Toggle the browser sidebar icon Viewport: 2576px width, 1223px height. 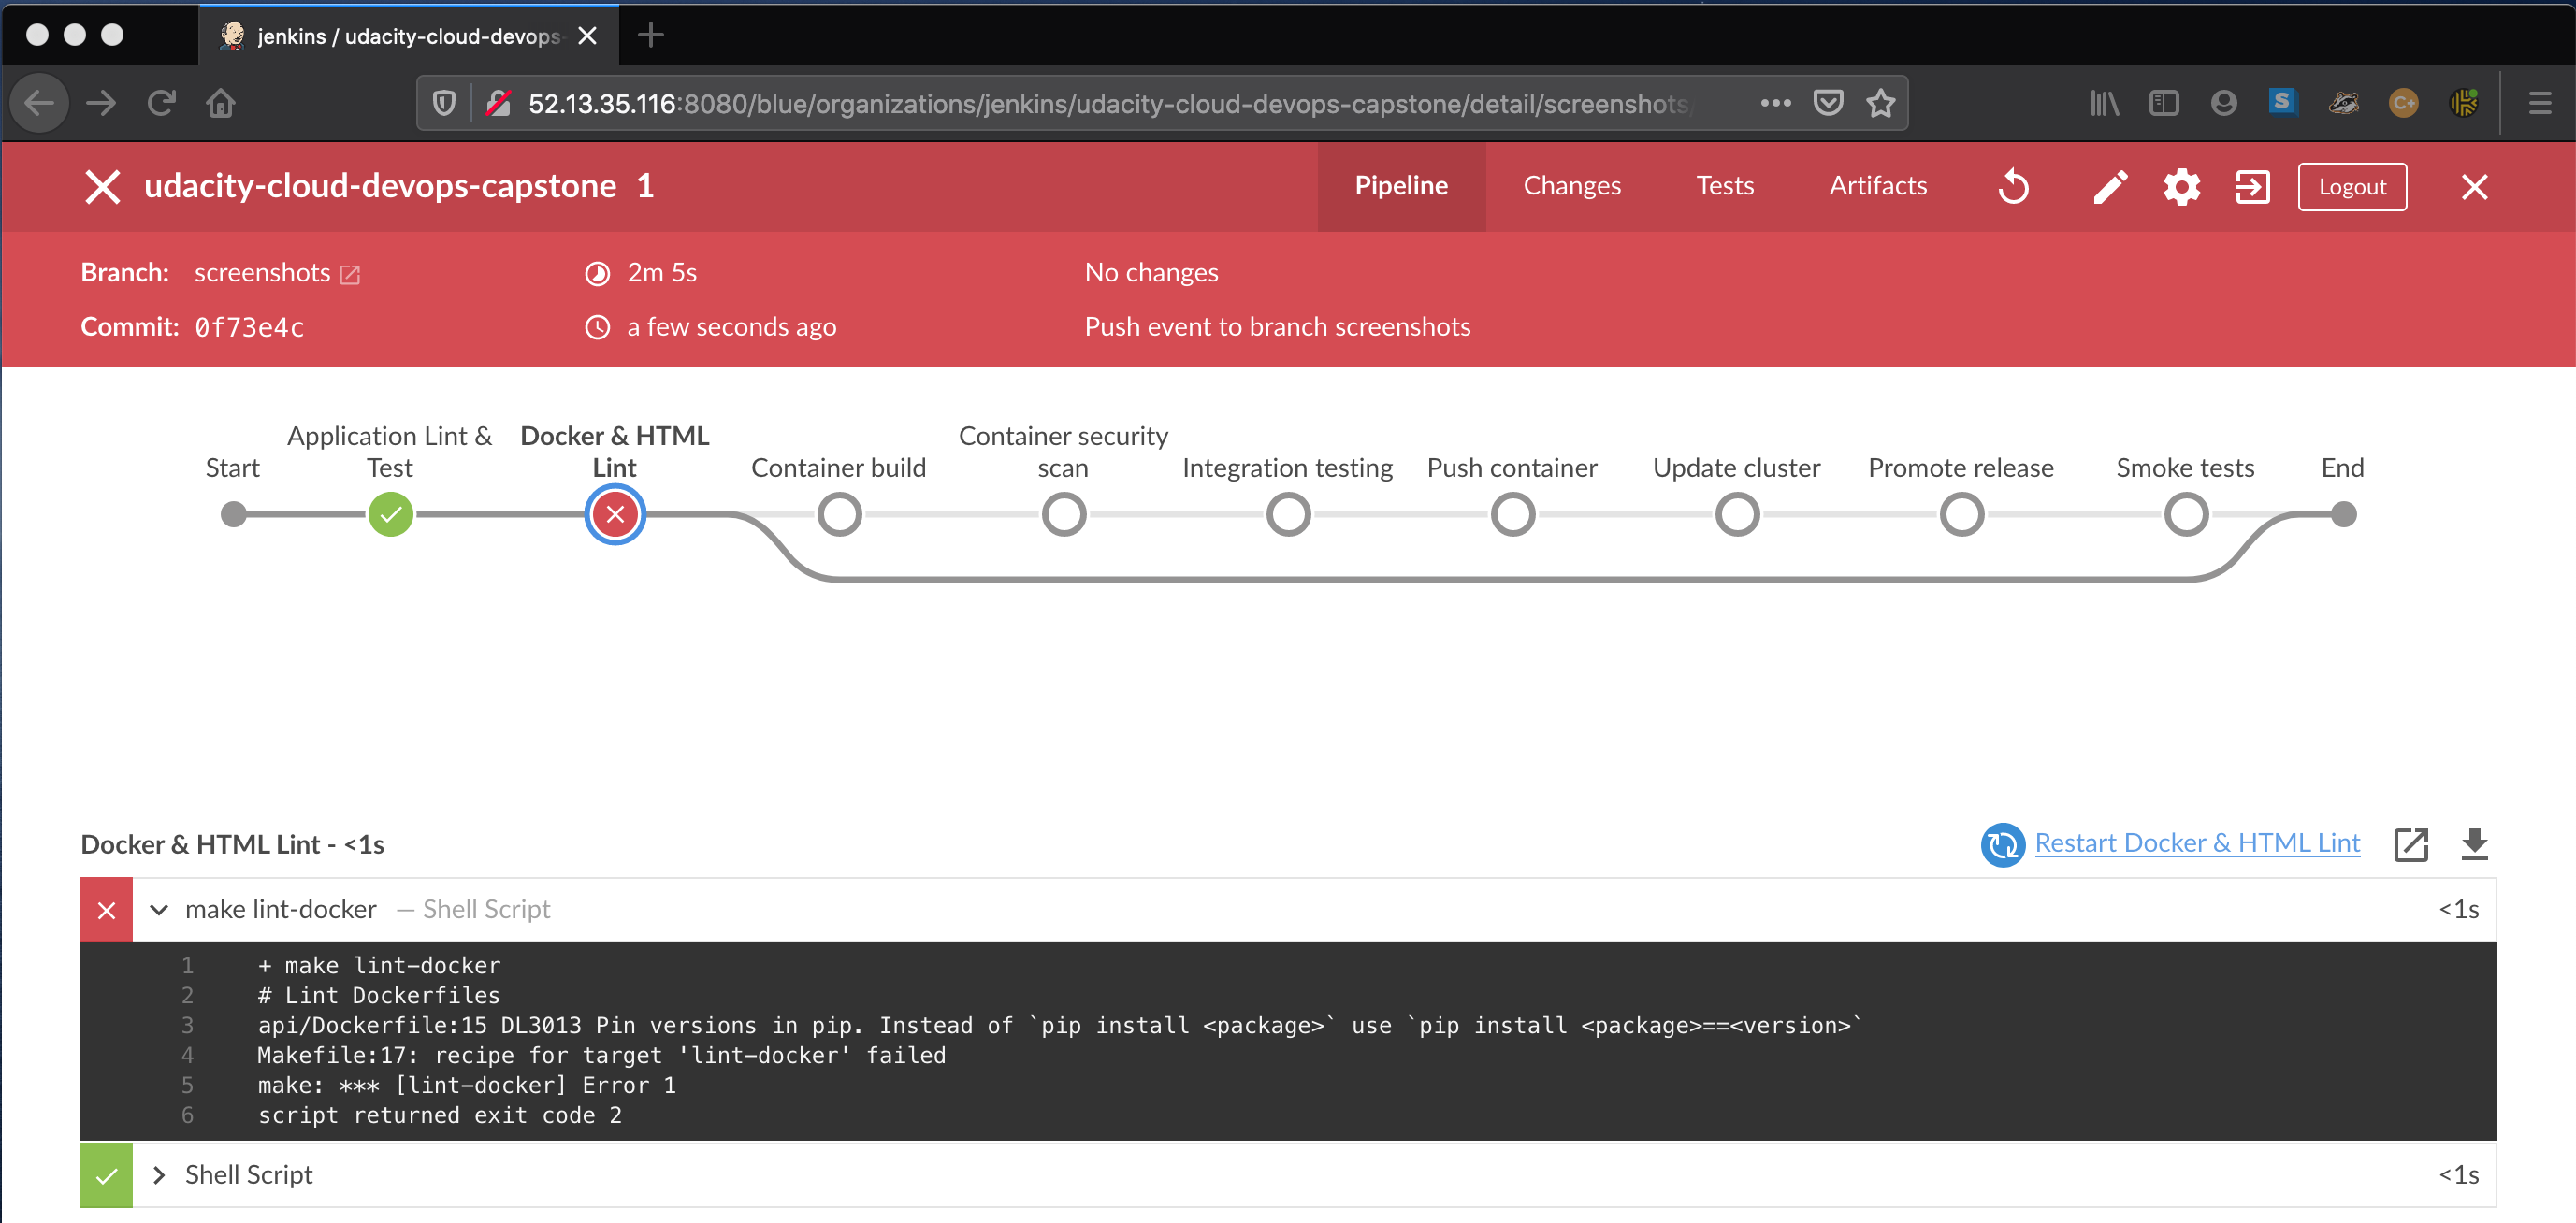[2164, 103]
